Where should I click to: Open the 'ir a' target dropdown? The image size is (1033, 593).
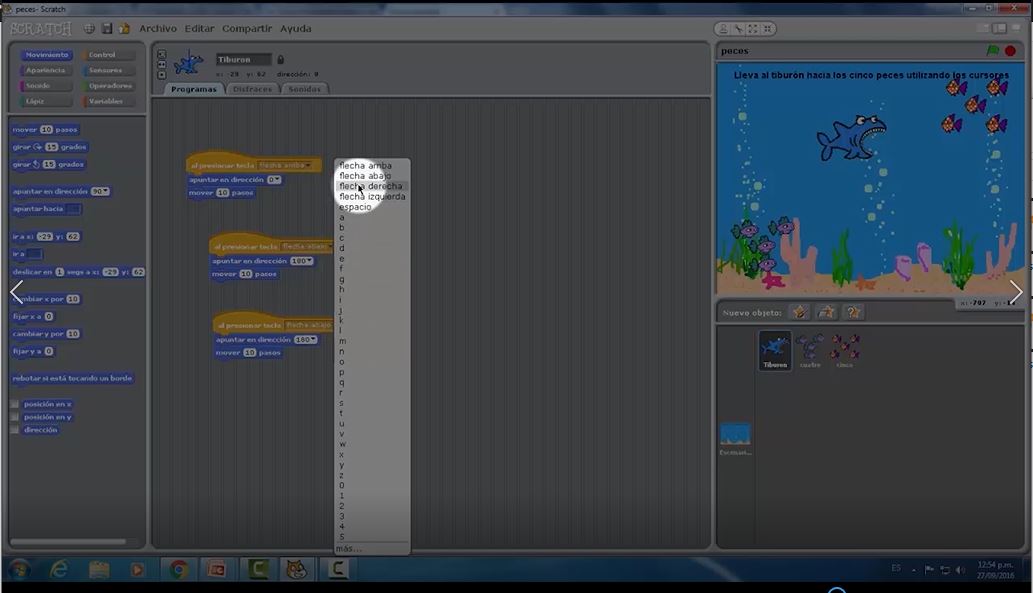(34, 254)
